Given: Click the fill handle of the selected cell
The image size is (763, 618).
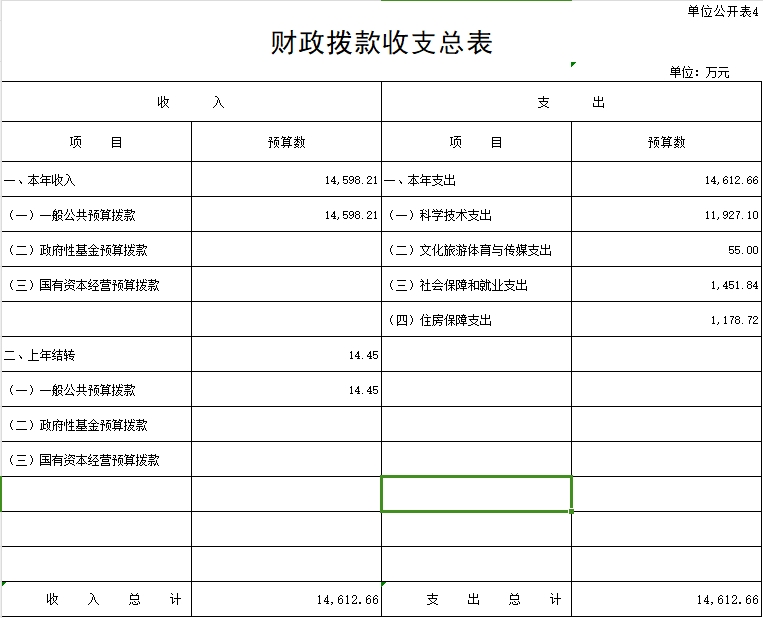Looking at the screenshot, I should 571,511.
